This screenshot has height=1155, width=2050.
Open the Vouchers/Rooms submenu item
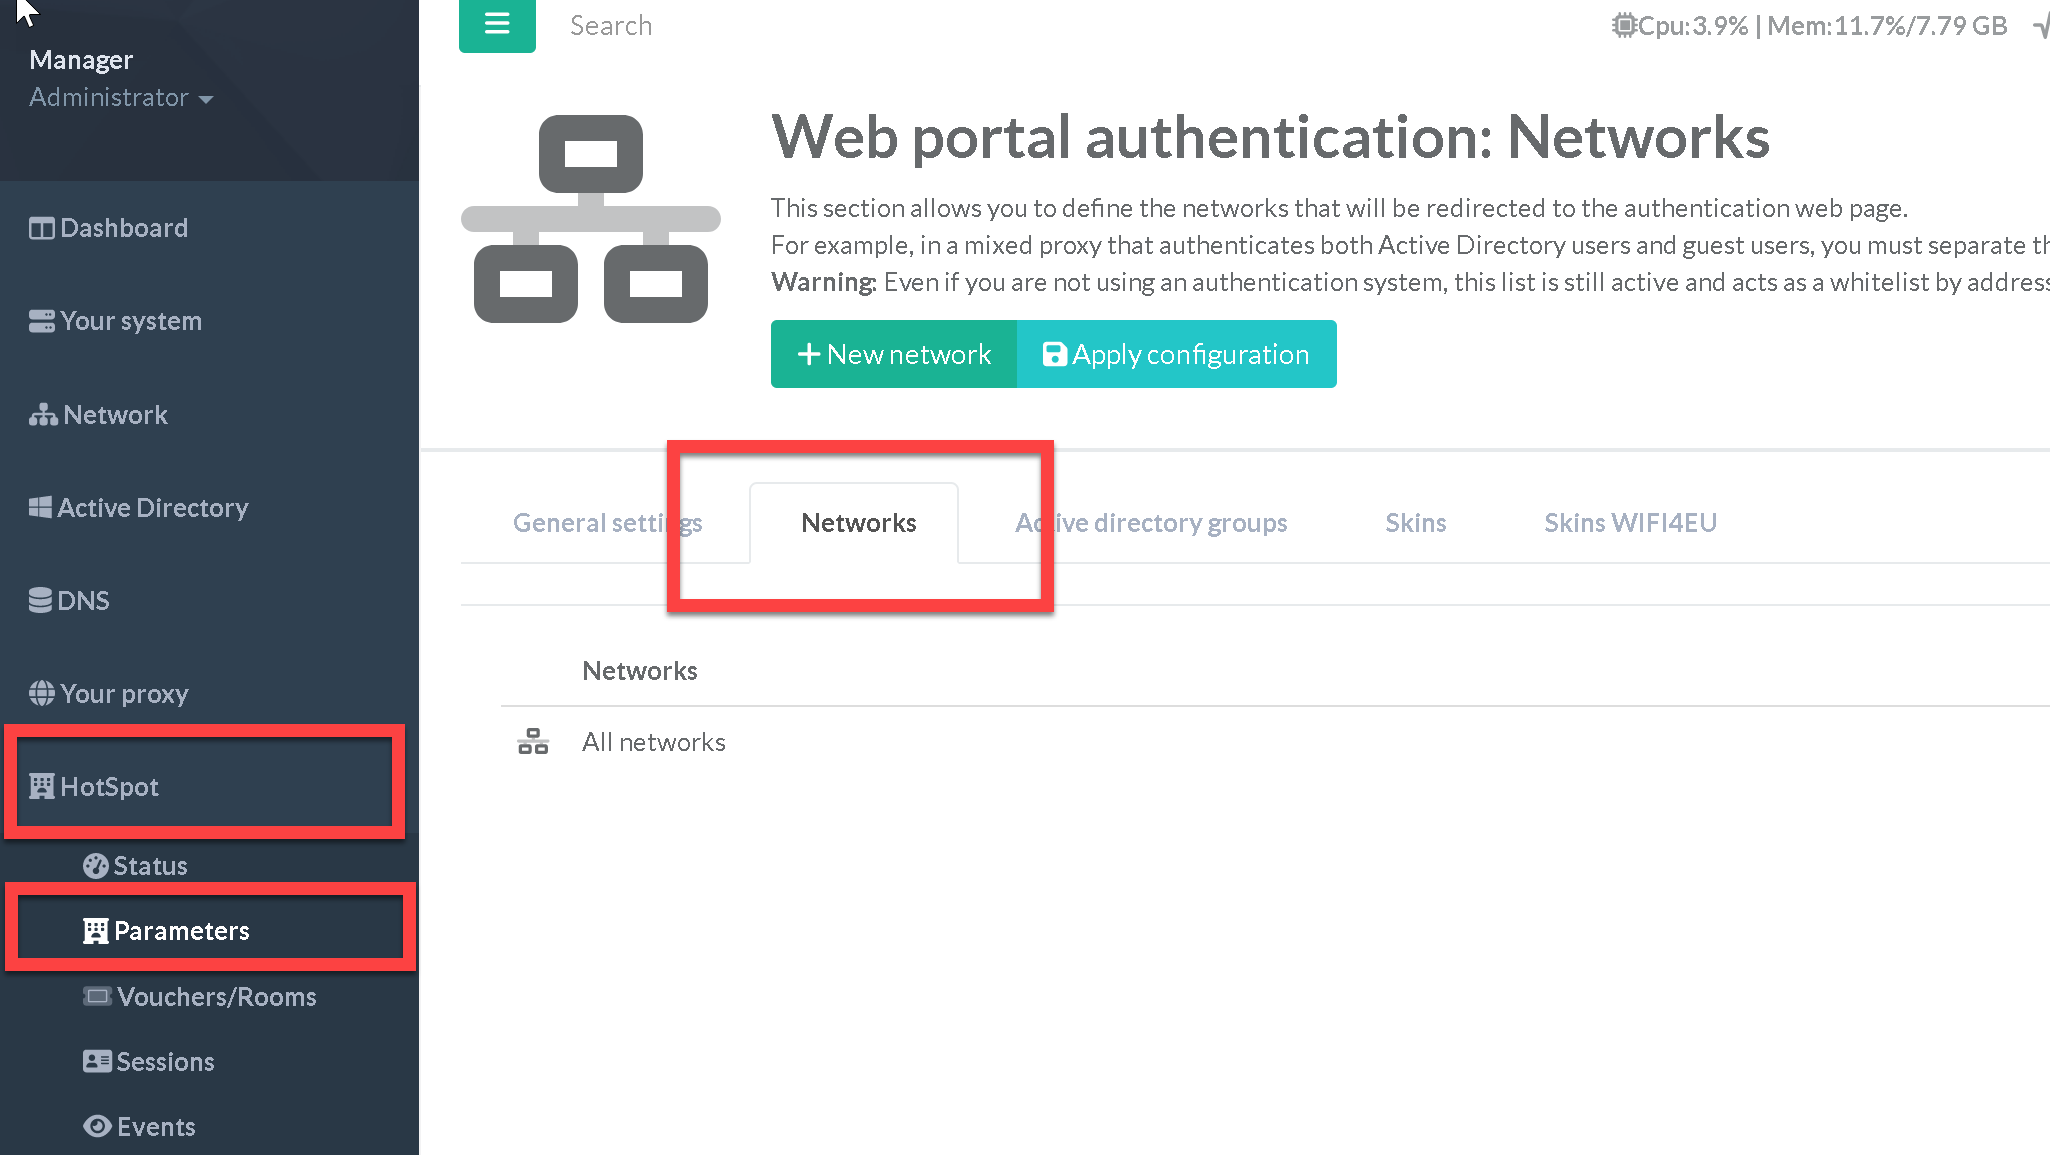coord(216,997)
